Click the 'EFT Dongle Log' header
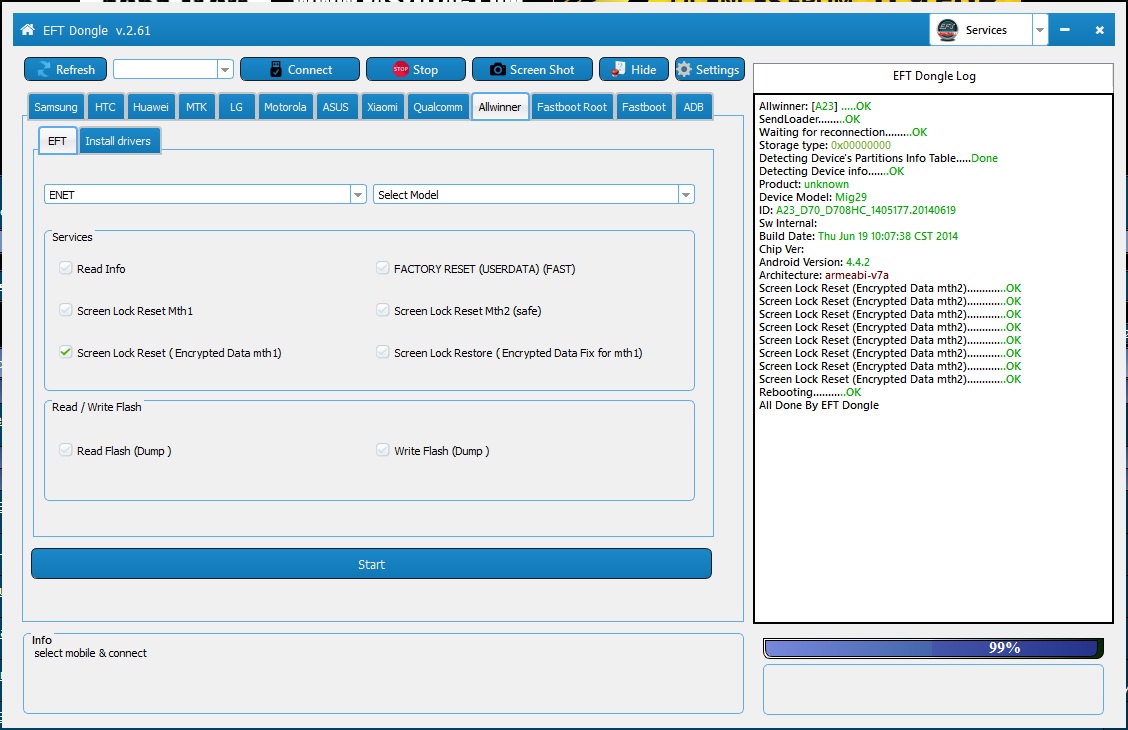 (x=934, y=76)
